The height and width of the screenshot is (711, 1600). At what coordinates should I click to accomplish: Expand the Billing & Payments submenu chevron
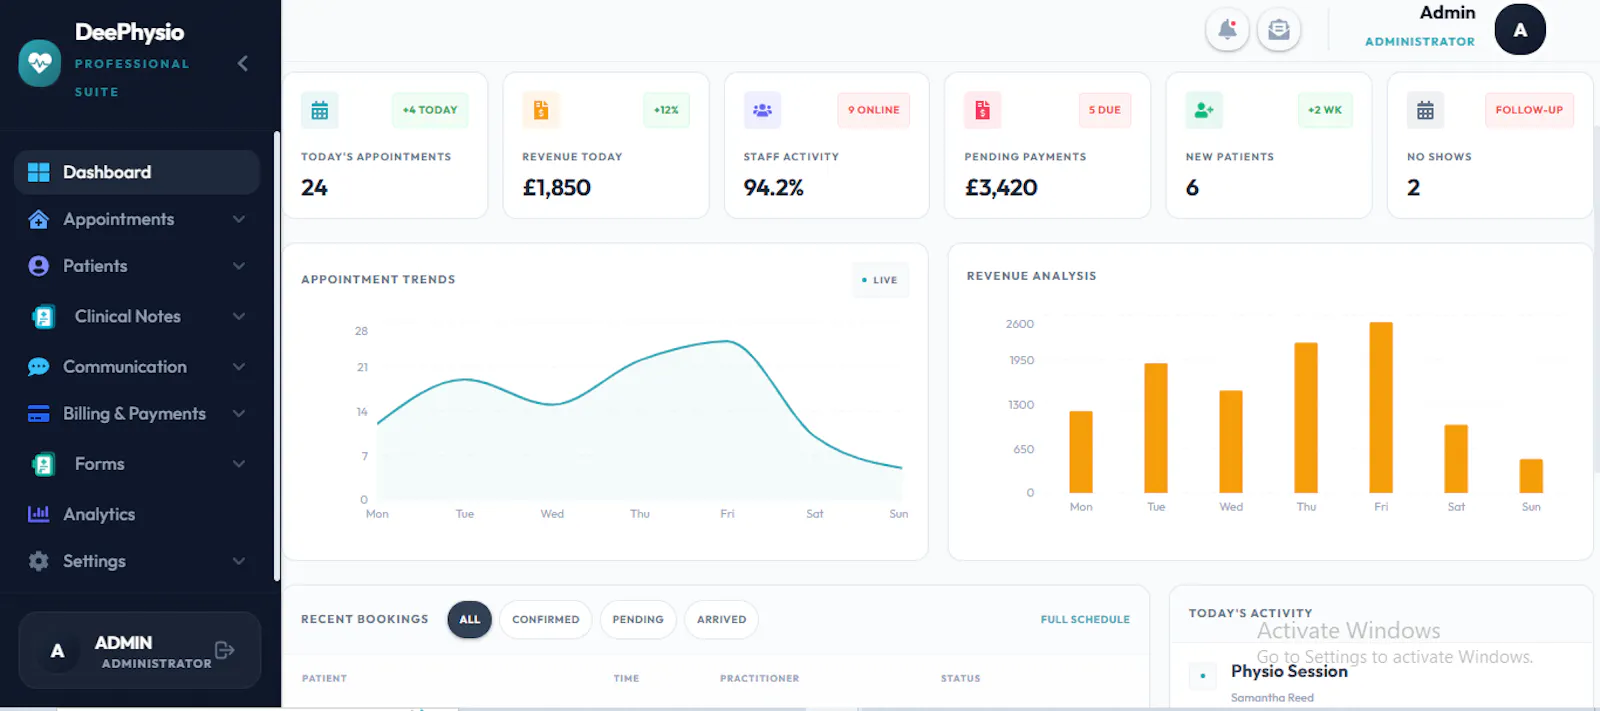(x=239, y=413)
